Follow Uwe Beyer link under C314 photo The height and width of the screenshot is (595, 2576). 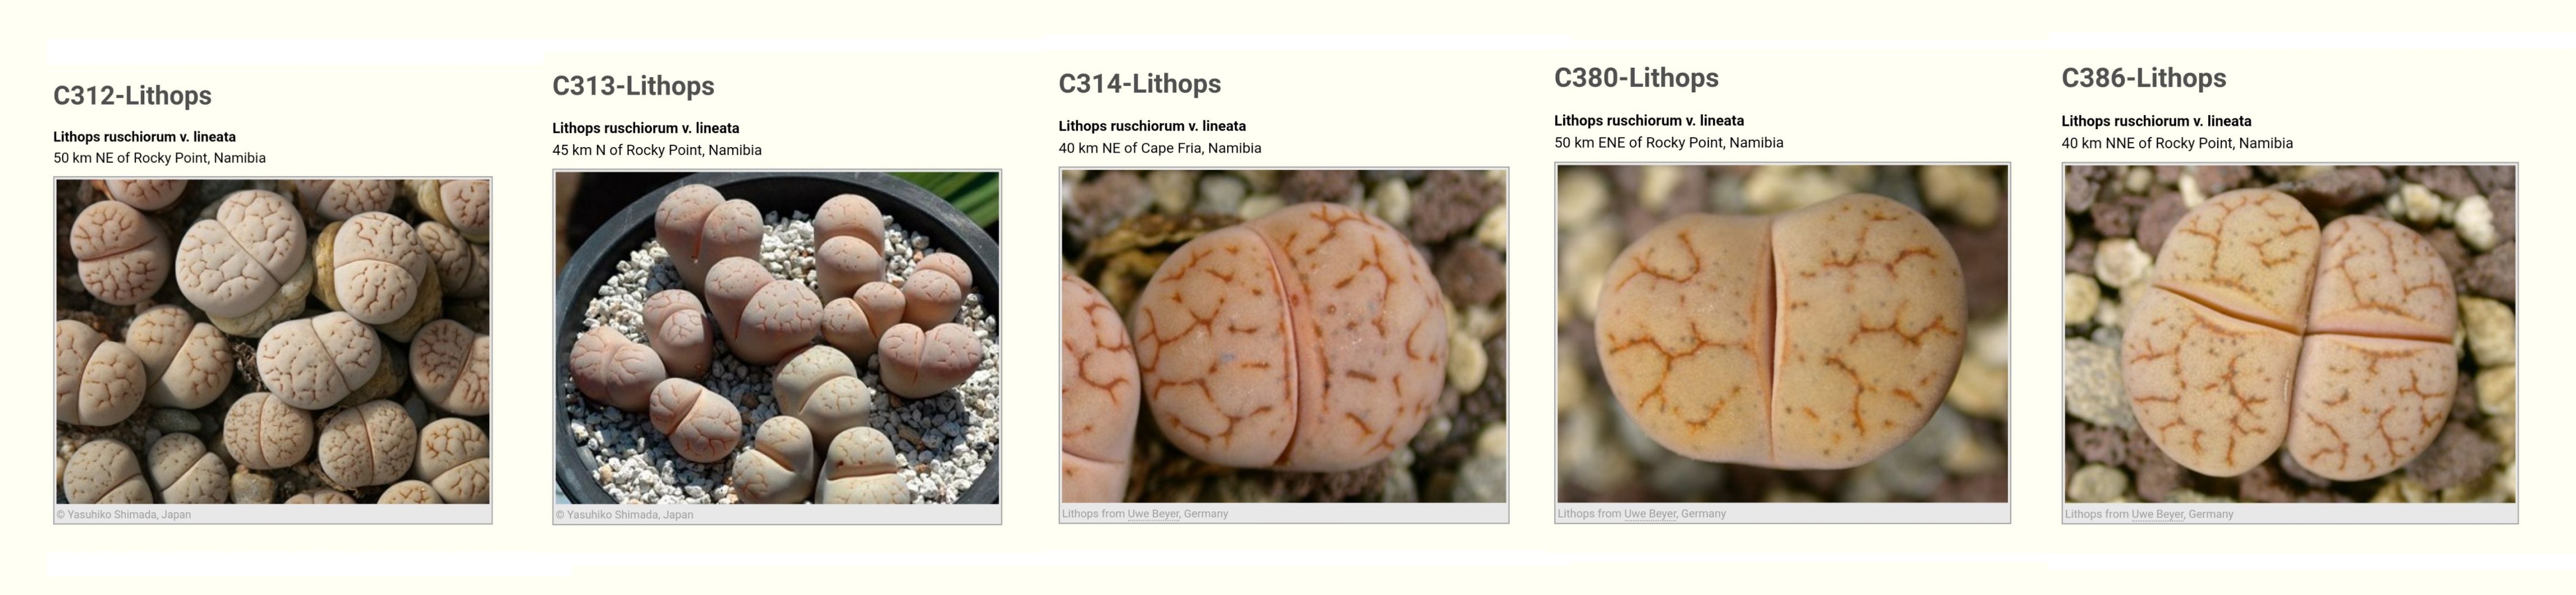point(1153,514)
